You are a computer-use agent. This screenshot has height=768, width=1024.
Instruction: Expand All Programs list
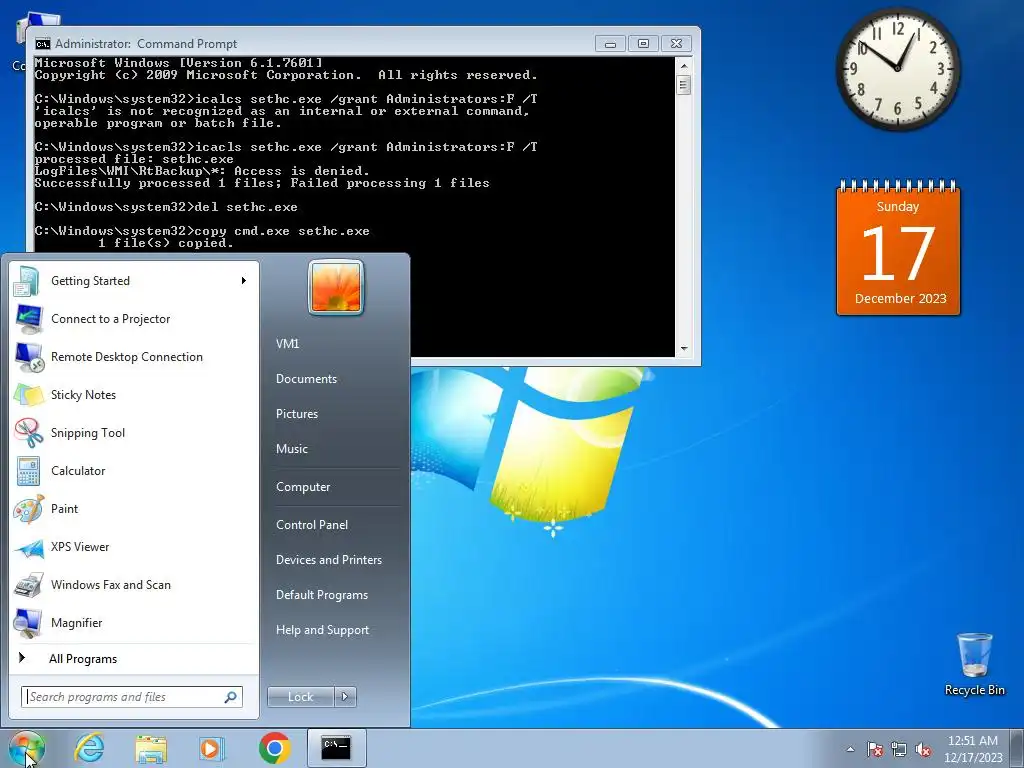tap(133, 658)
